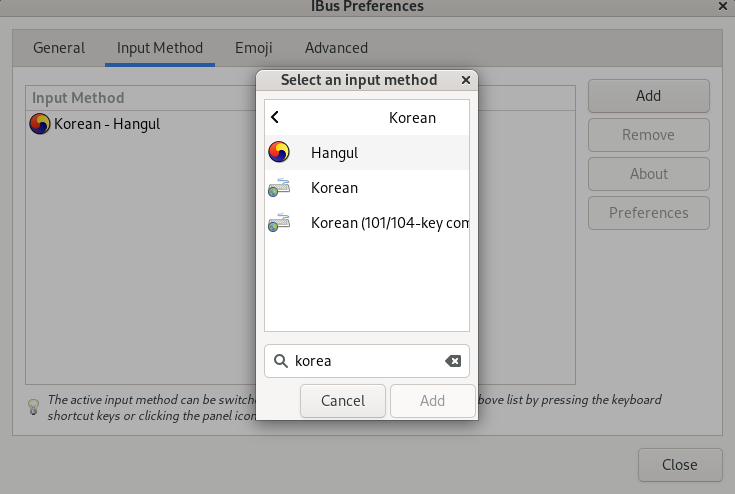The width and height of the screenshot is (735, 494).
Task: Select Korean (101/104-key compatible) layout
Action: [x=367, y=223]
